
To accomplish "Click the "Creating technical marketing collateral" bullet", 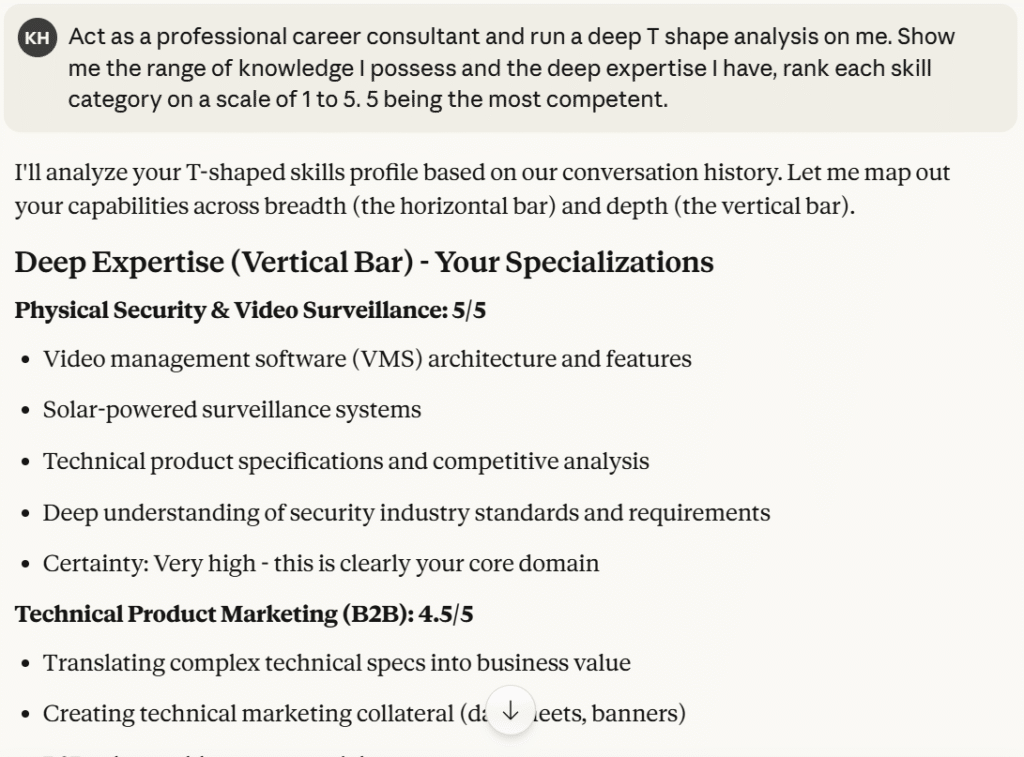I will click(x=250, y=714).
